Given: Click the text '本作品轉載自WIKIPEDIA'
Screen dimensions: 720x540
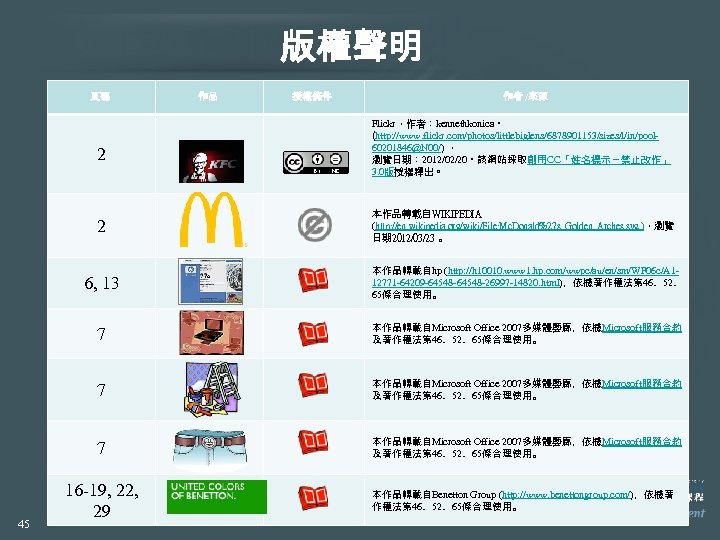Looking at the screenshot, I should tap(427, 214).
